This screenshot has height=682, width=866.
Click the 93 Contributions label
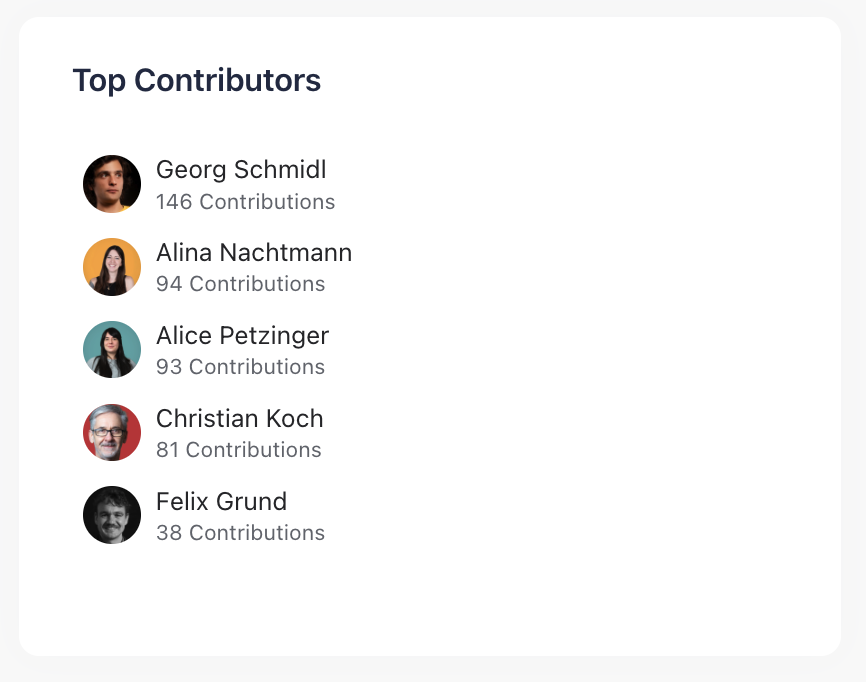click(240, 368)
